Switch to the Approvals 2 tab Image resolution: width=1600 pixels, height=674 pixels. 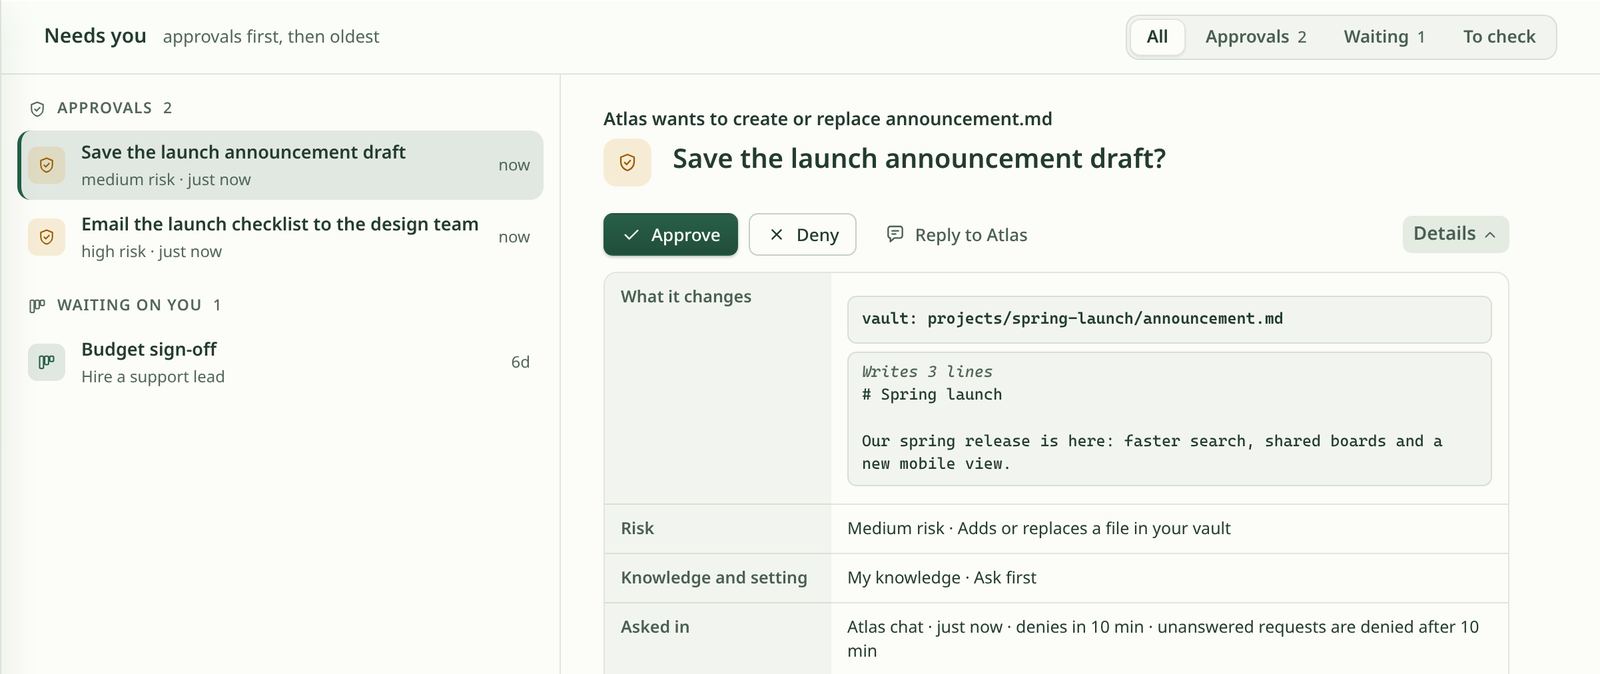pyautogui.click(x=1255, y=37)
